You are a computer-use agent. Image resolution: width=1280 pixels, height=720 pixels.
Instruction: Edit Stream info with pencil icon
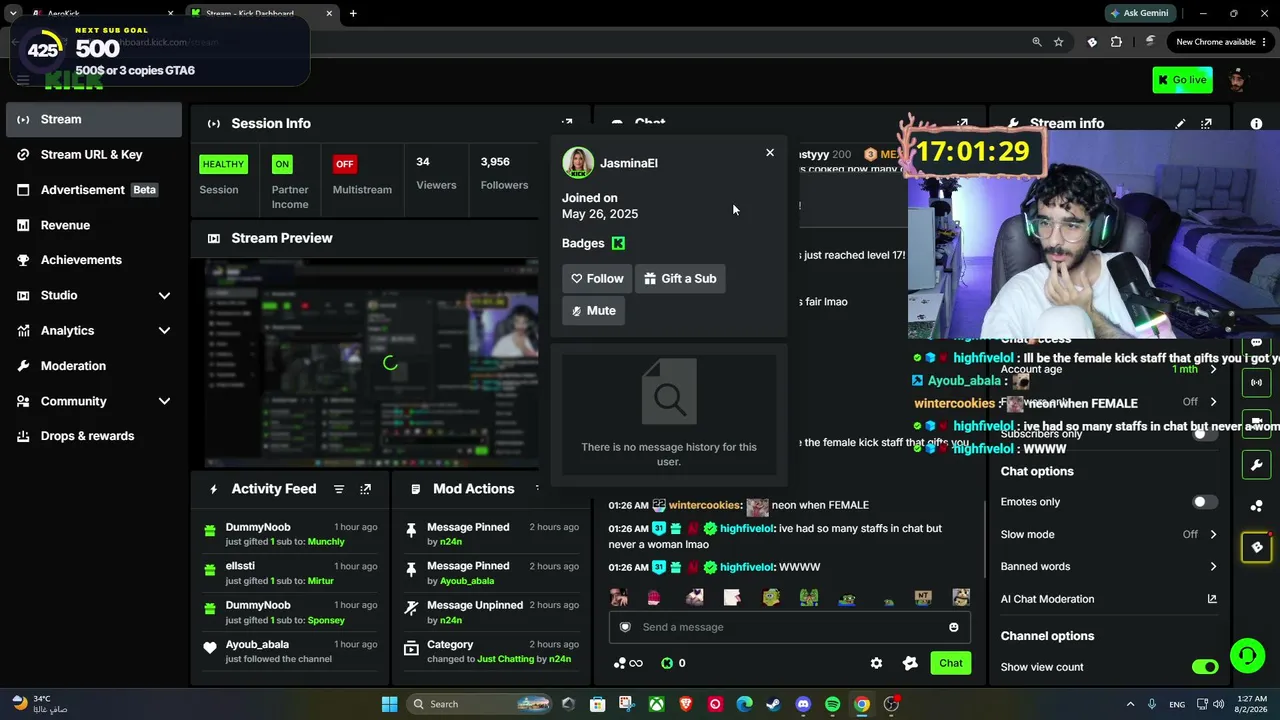1180,124
